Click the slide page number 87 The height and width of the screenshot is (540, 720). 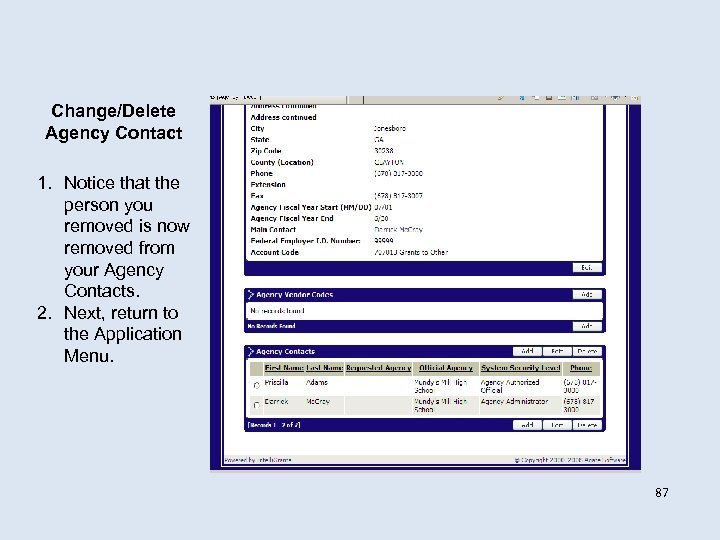[x=662, y=493]
